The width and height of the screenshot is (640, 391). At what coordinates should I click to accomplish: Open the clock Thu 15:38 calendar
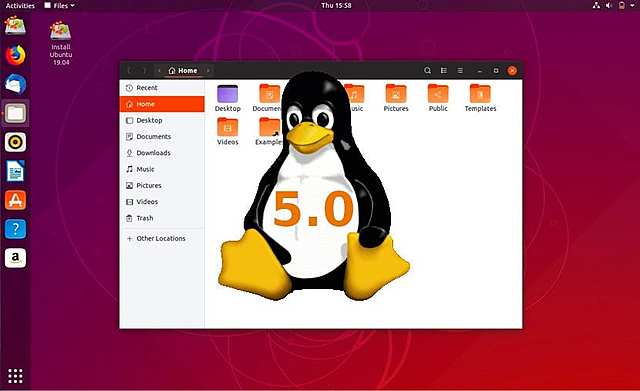(336, 5)
